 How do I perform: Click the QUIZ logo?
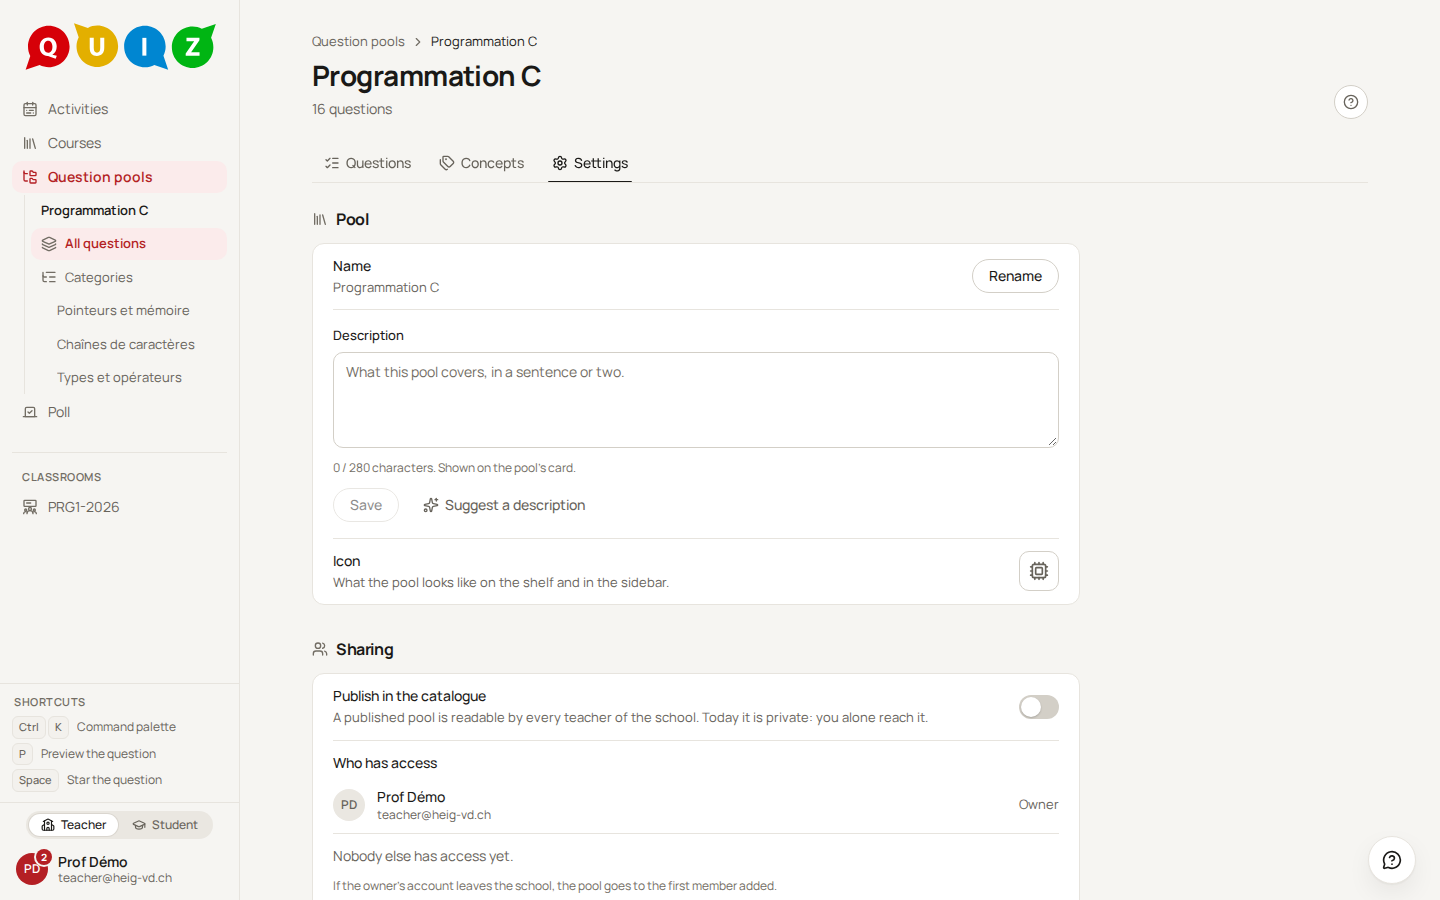[x=120, y=46]
